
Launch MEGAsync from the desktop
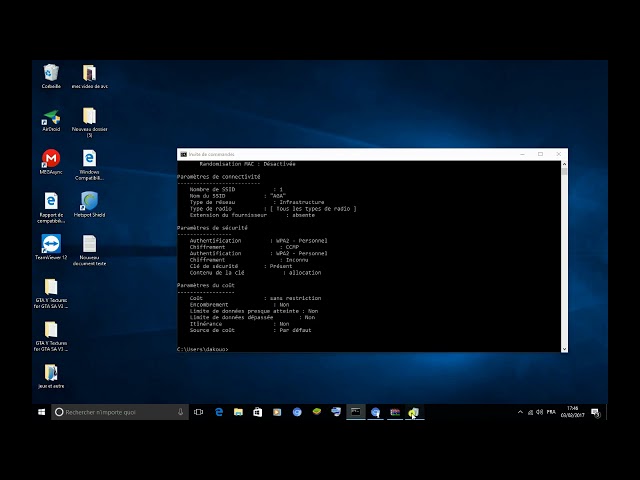click(51, 159)
